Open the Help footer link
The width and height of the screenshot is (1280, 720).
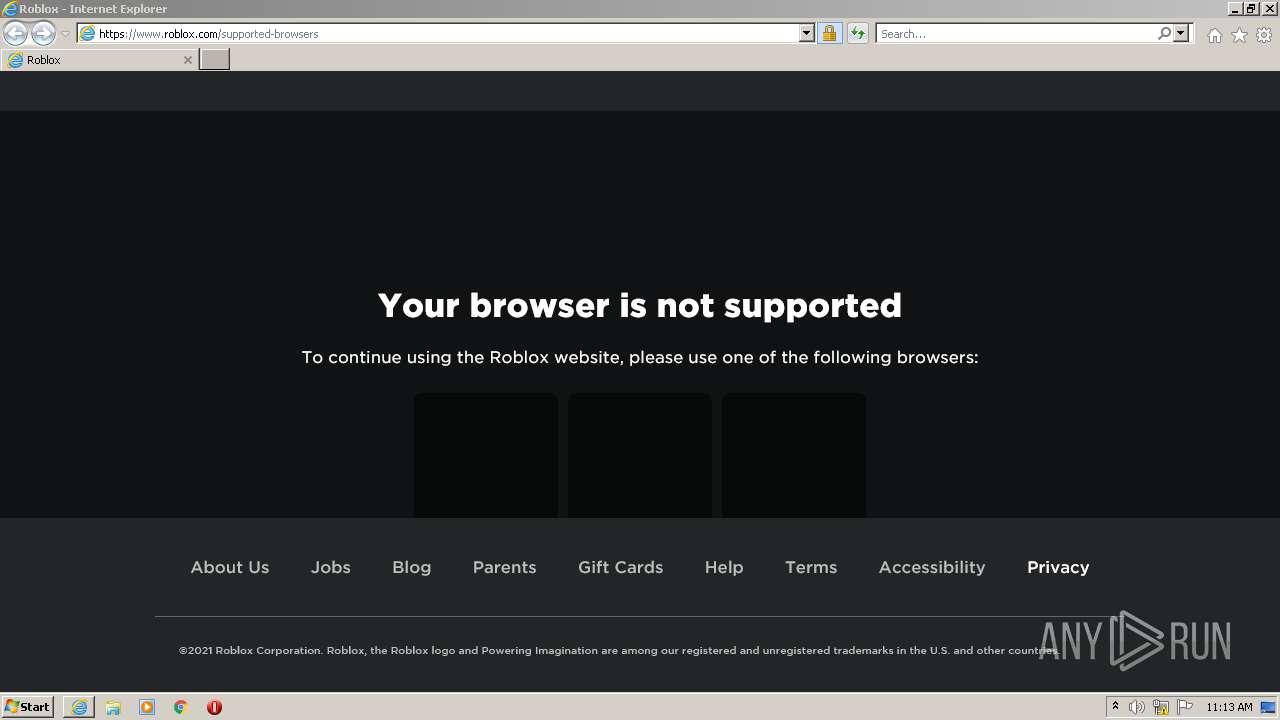[724, 567]
